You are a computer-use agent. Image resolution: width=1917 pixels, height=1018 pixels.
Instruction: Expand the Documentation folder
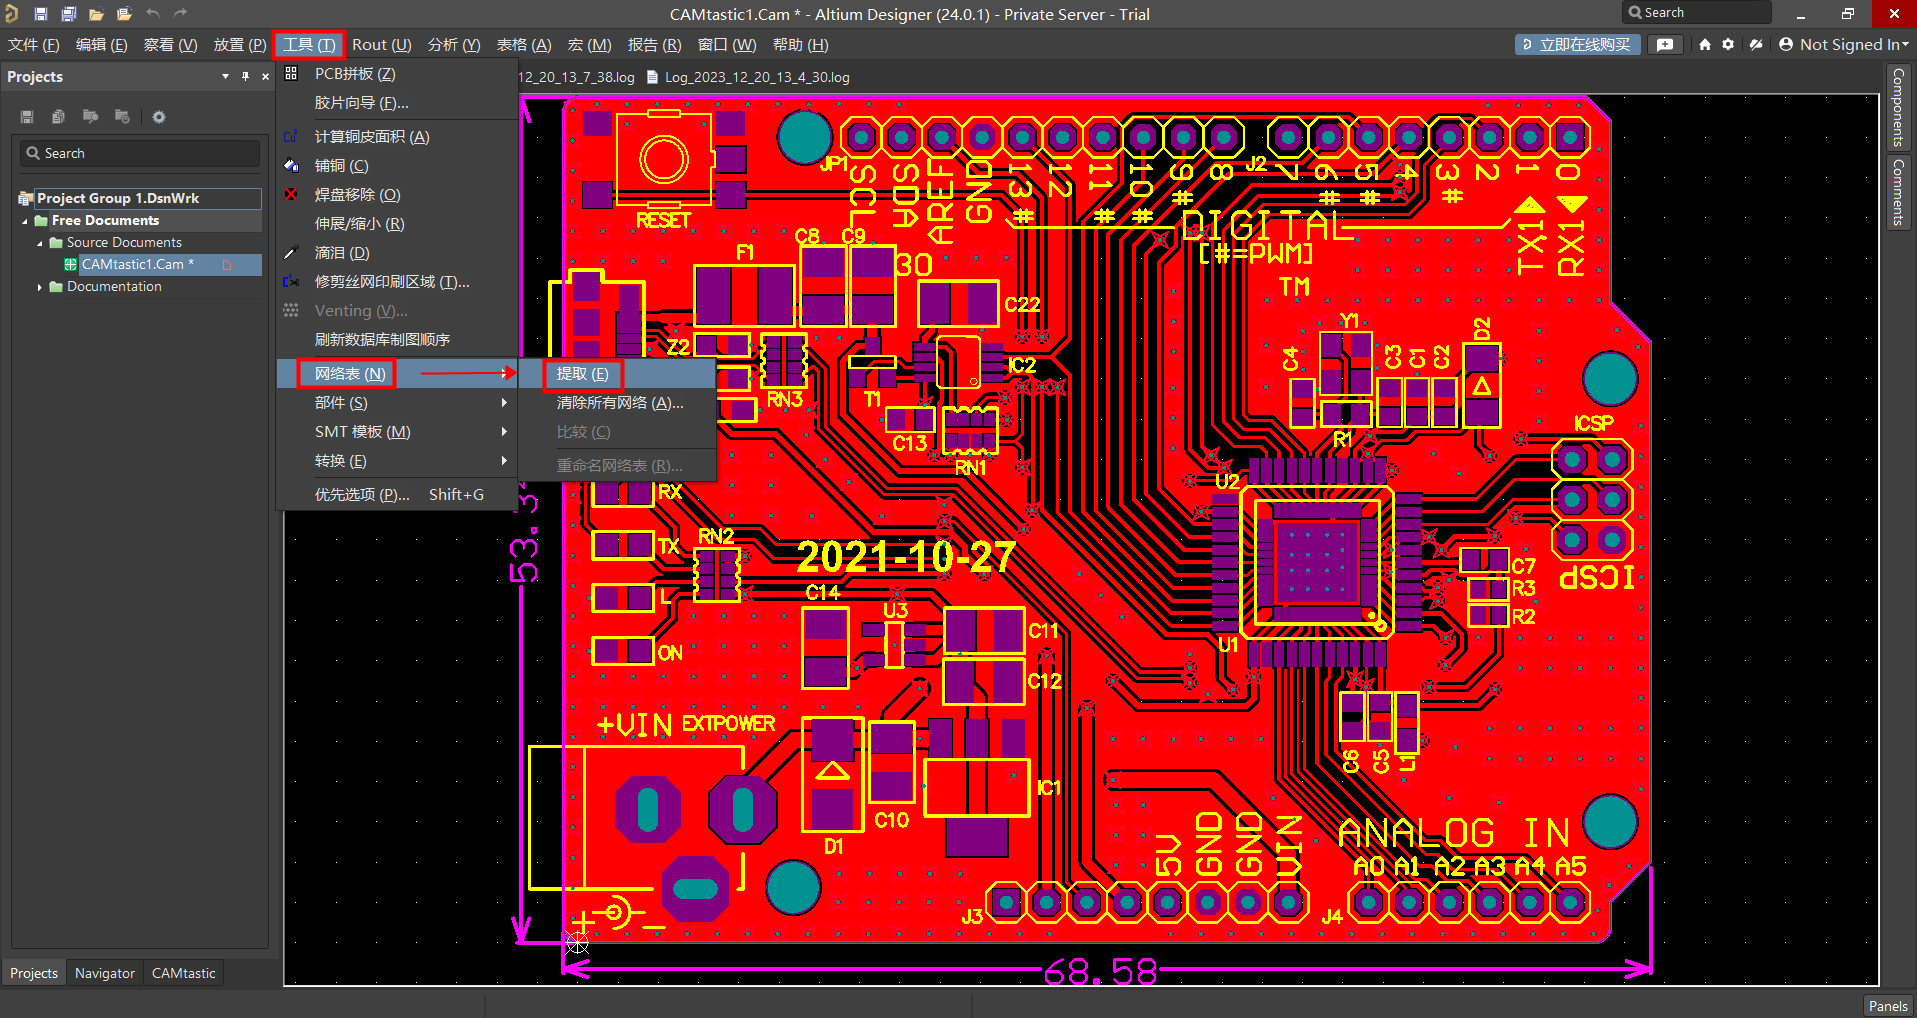(x=40, y=287)
